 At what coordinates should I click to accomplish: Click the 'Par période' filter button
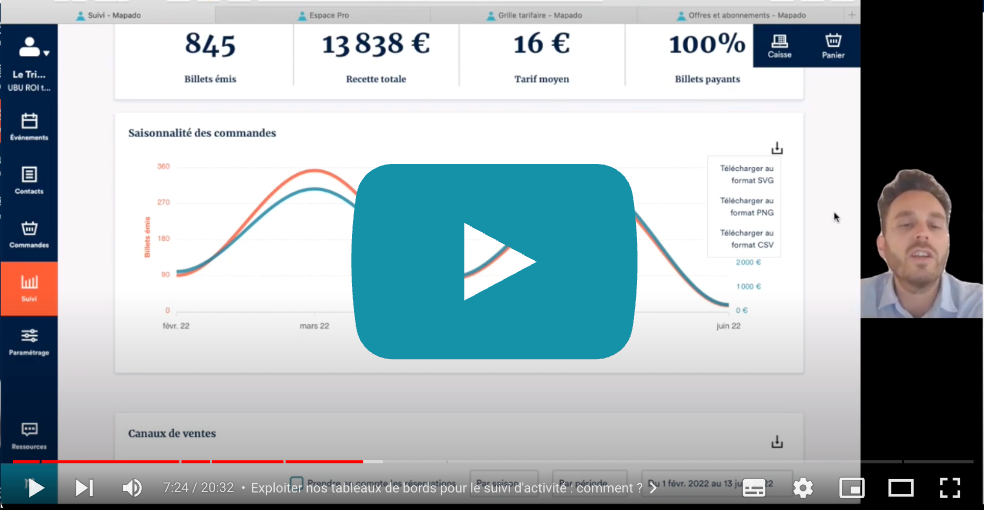pyautogui.click(x=589, y=483)
